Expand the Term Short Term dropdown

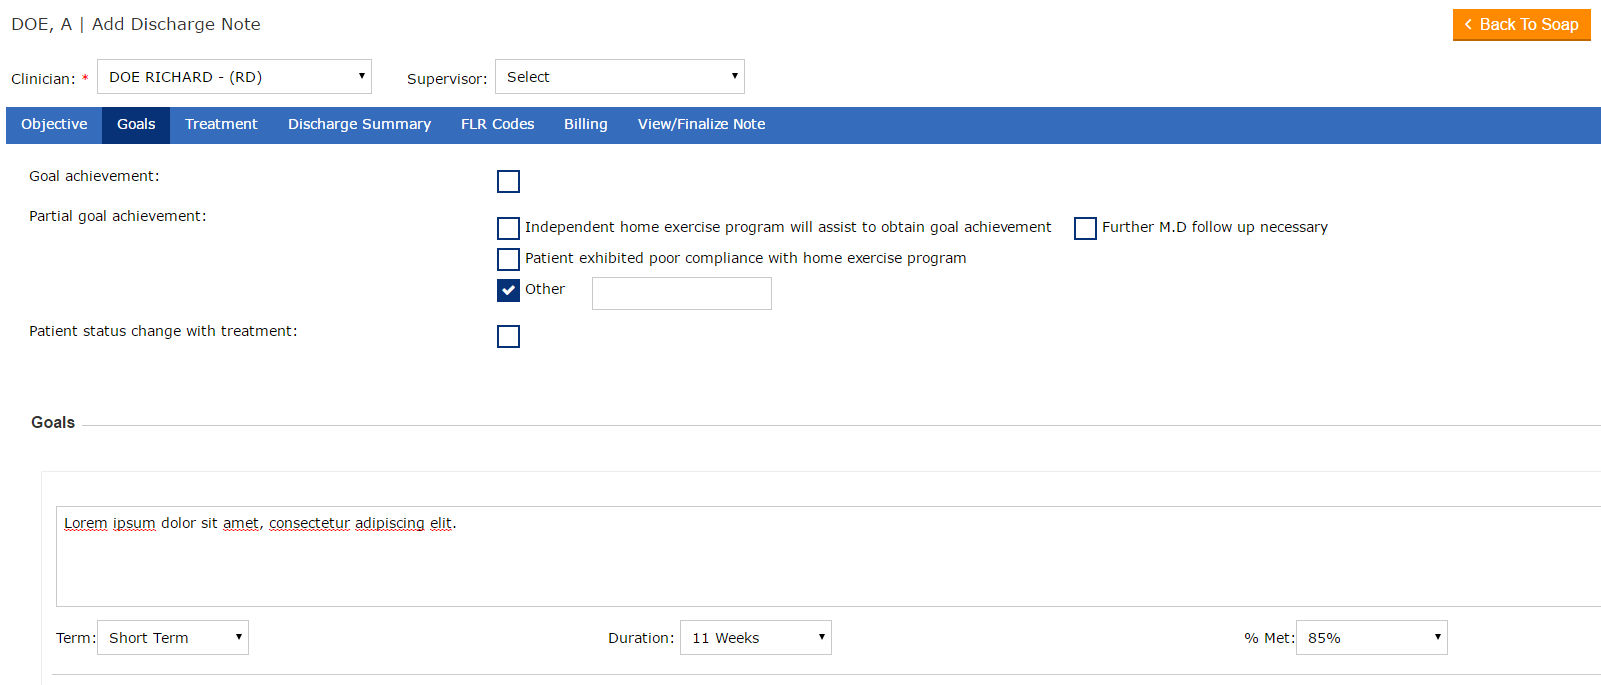[172, 638]
